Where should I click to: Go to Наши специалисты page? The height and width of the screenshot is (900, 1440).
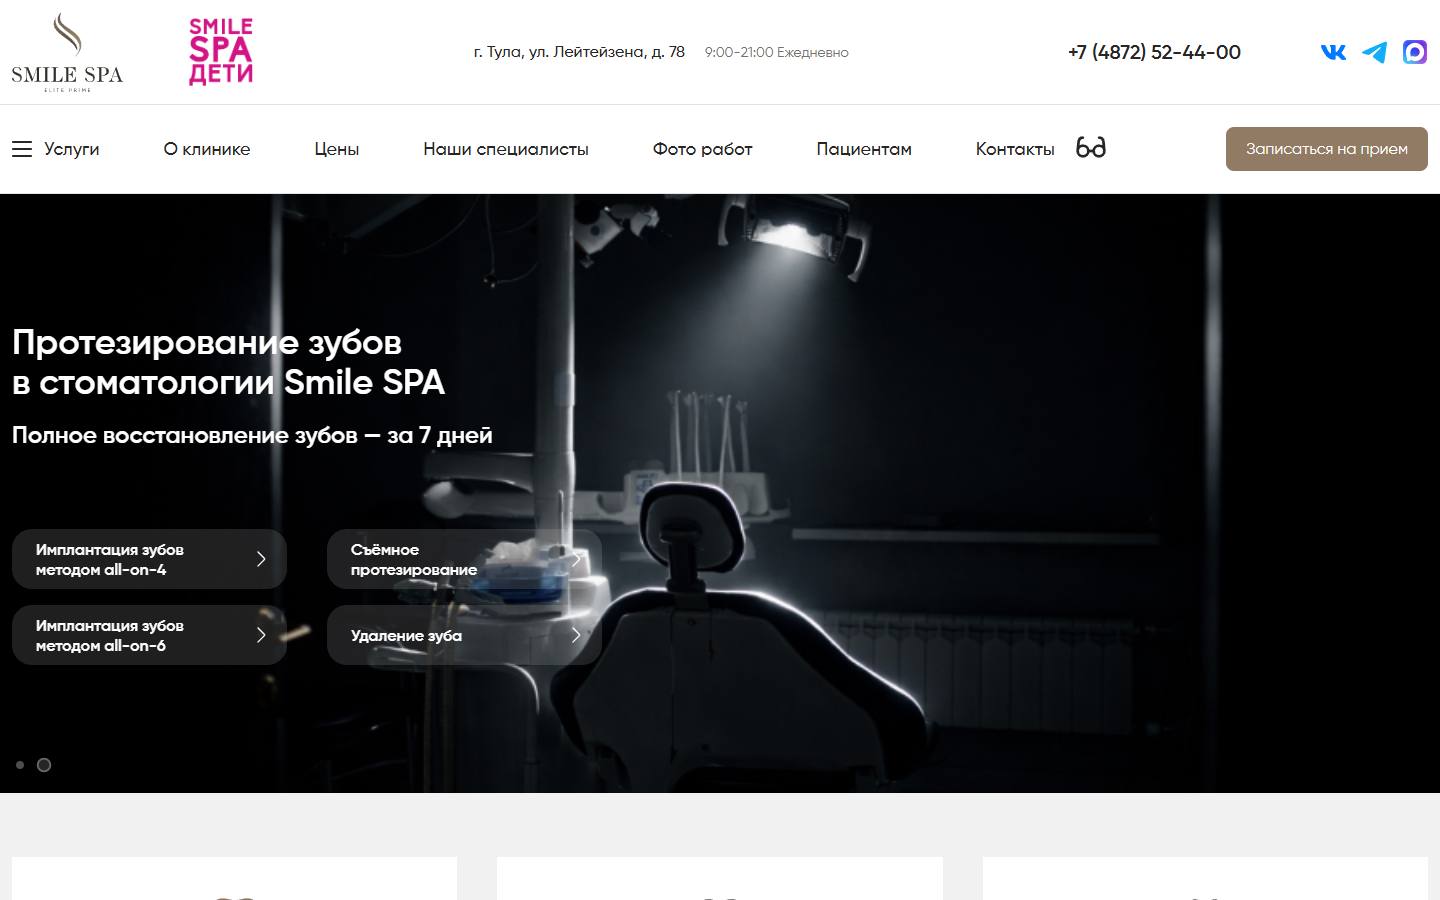tap(506, 149)
